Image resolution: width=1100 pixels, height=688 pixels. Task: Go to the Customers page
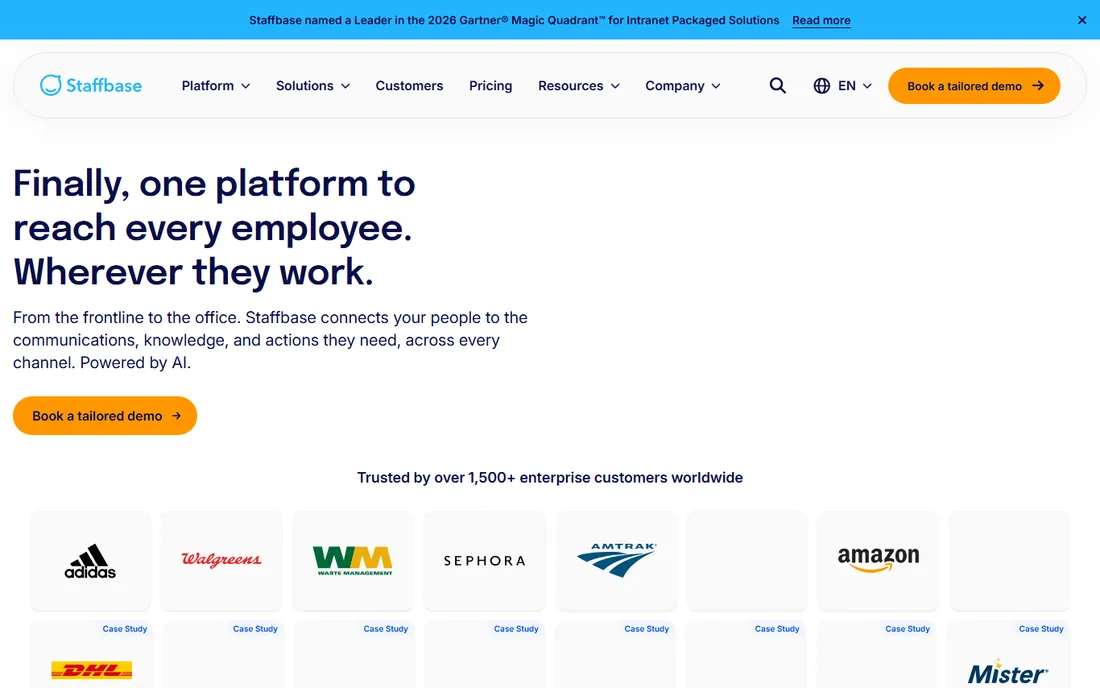point(409,86)
